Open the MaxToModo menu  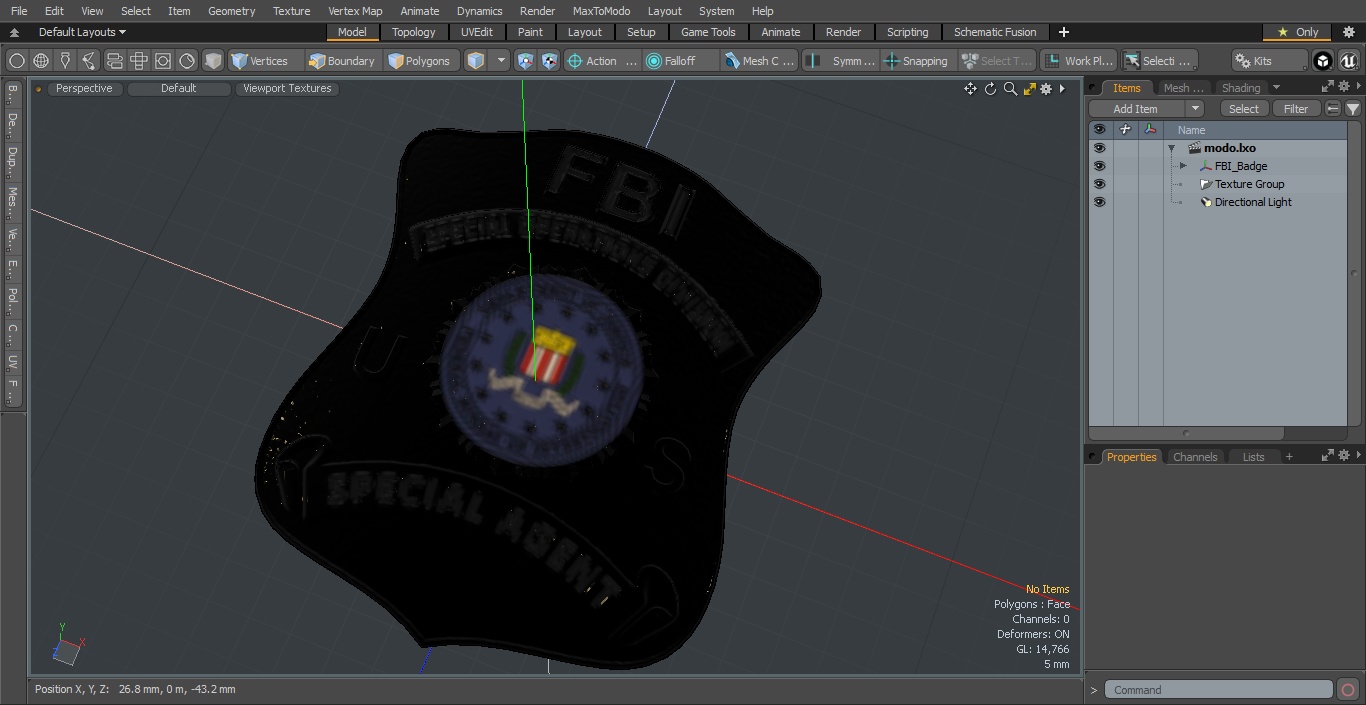pyautogui.click(x=601, y=11)
